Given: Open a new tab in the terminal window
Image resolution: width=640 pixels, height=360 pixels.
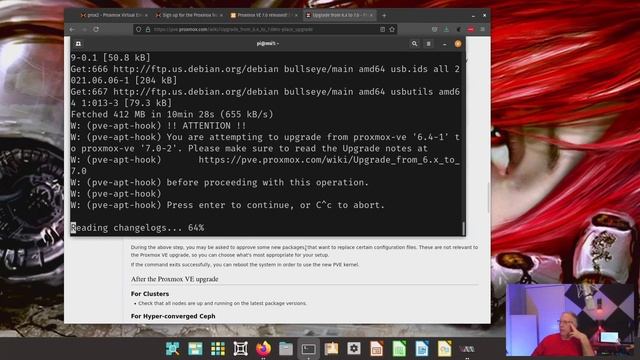Looking at the screenshot, I should click(x=78, y=44).
